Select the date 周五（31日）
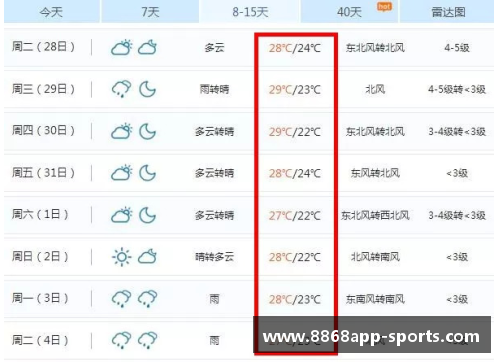This screenshot has width=500, height=362. click(43, 173)
